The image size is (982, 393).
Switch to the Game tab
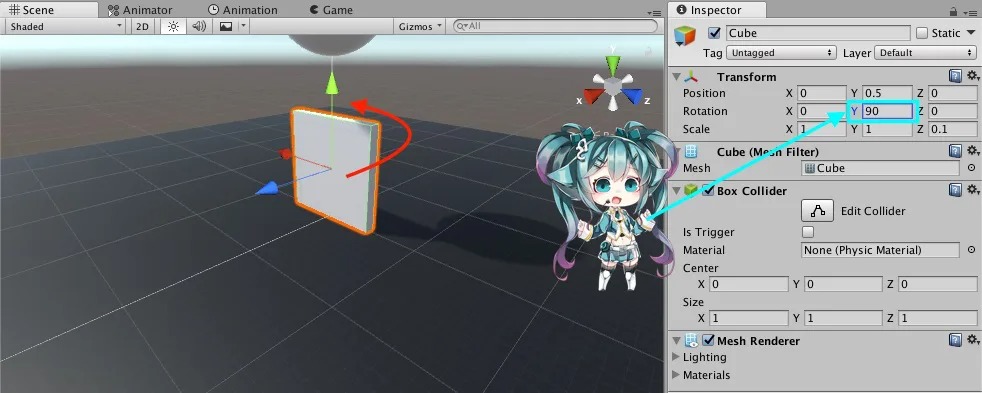331,10
